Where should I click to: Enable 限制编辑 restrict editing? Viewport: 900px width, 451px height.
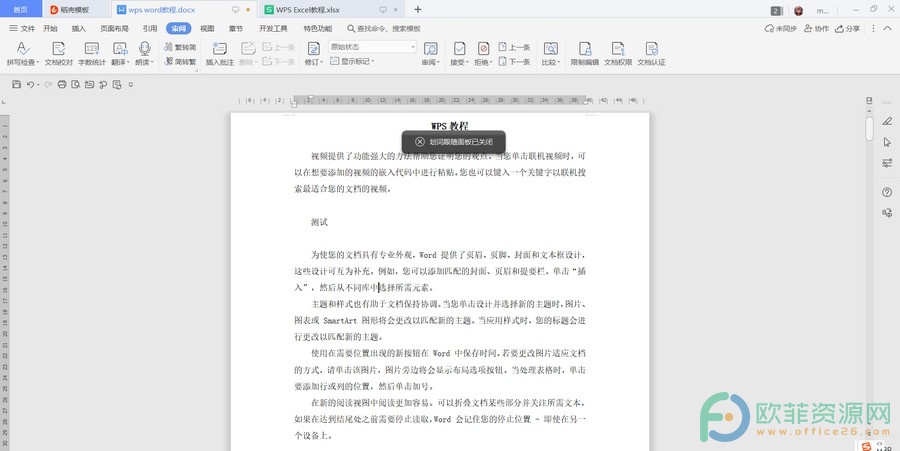(585, 53)
